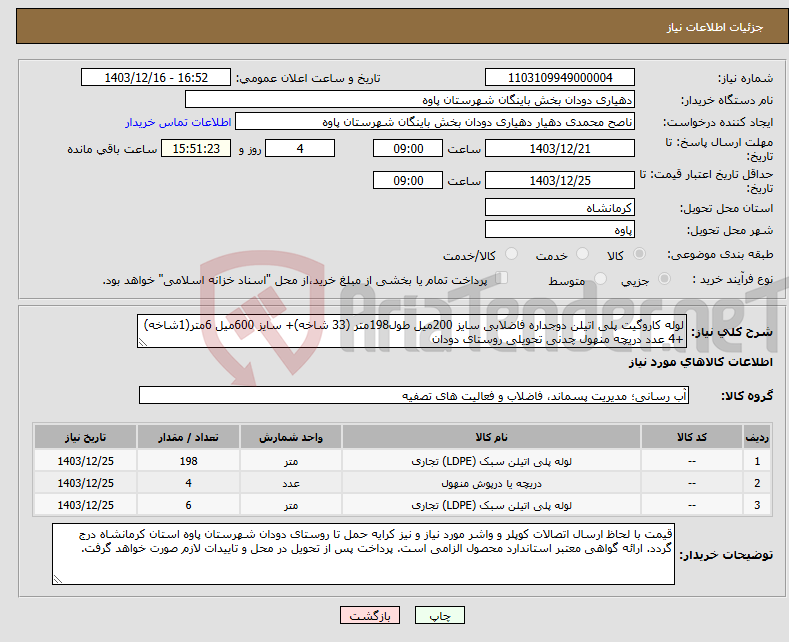Click the کد کالا column header

tap(692, 437)
